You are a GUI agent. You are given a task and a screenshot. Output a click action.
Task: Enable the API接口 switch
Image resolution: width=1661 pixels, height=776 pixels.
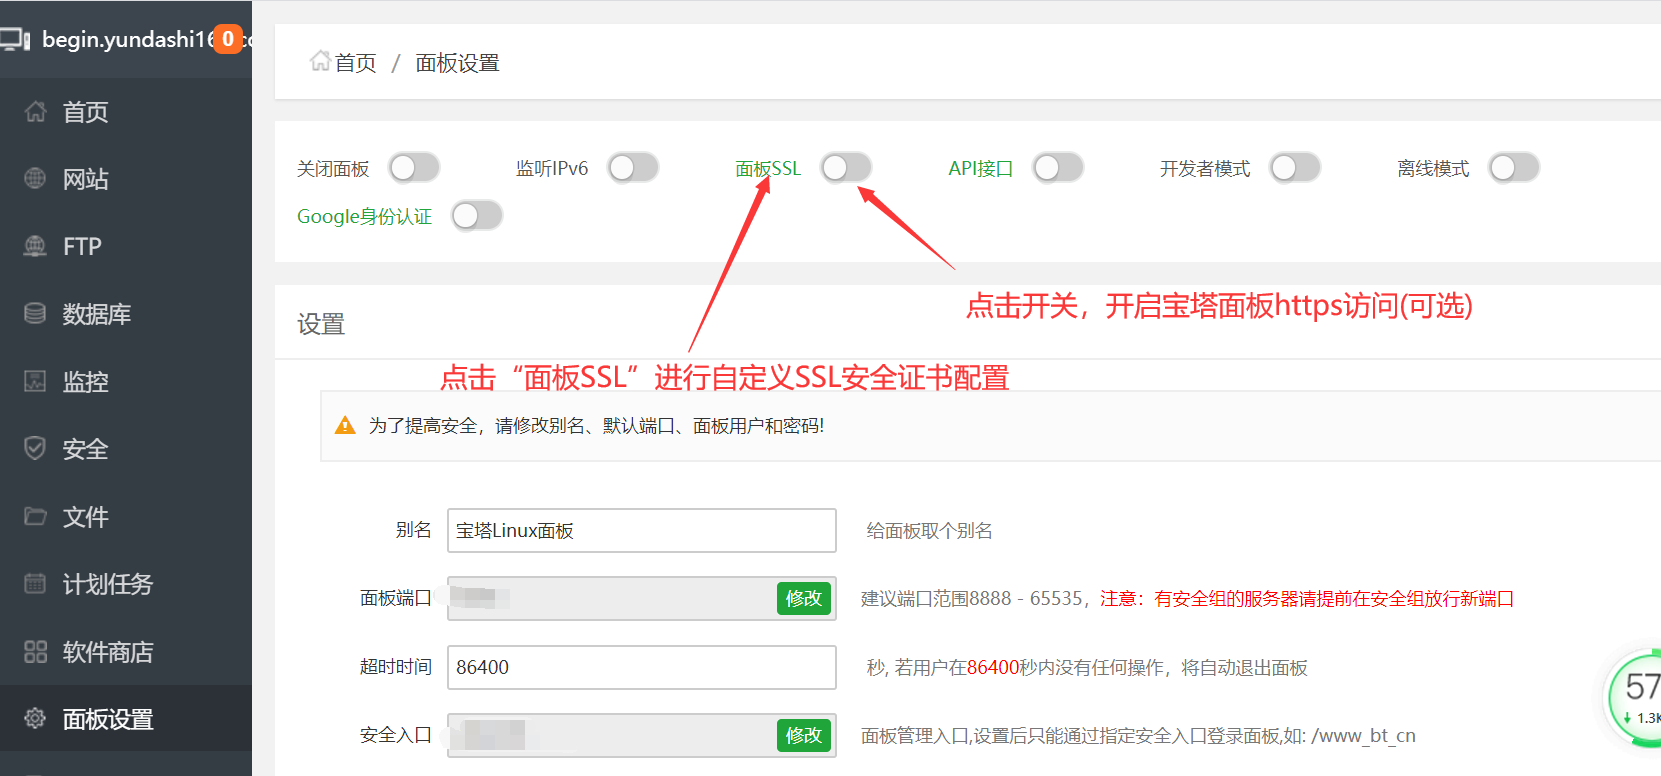[x=1059, y=167]
